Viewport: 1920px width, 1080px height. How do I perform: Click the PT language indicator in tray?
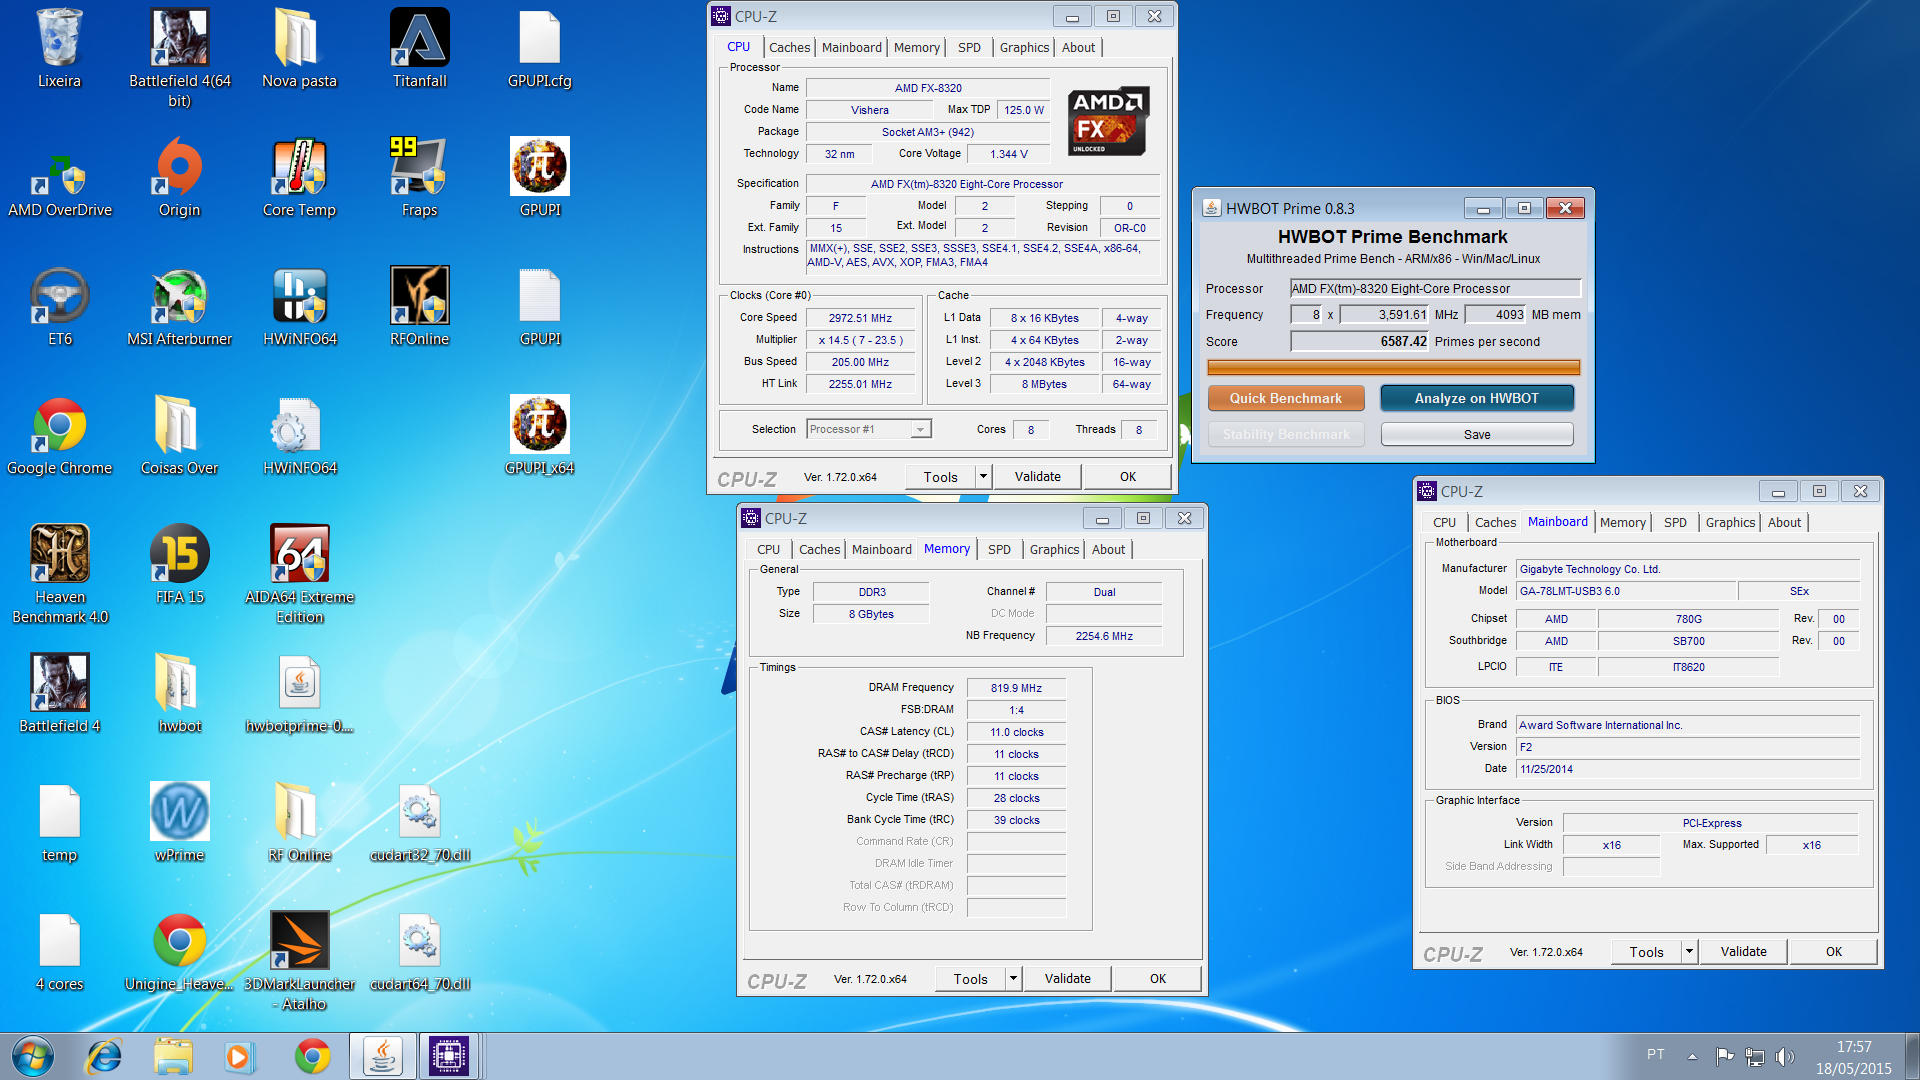click(x=1656, y=1055)
